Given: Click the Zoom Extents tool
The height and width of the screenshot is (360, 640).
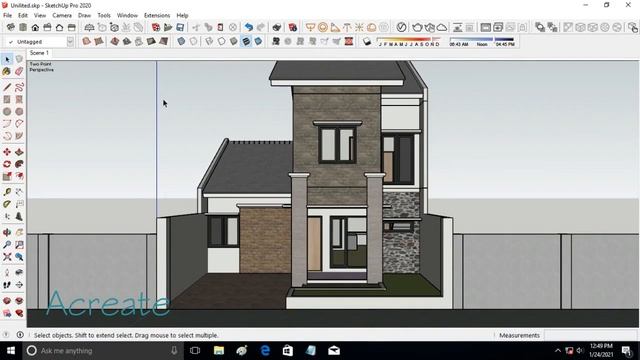Looking at the screenshot, I should click(x=7, y=257).
